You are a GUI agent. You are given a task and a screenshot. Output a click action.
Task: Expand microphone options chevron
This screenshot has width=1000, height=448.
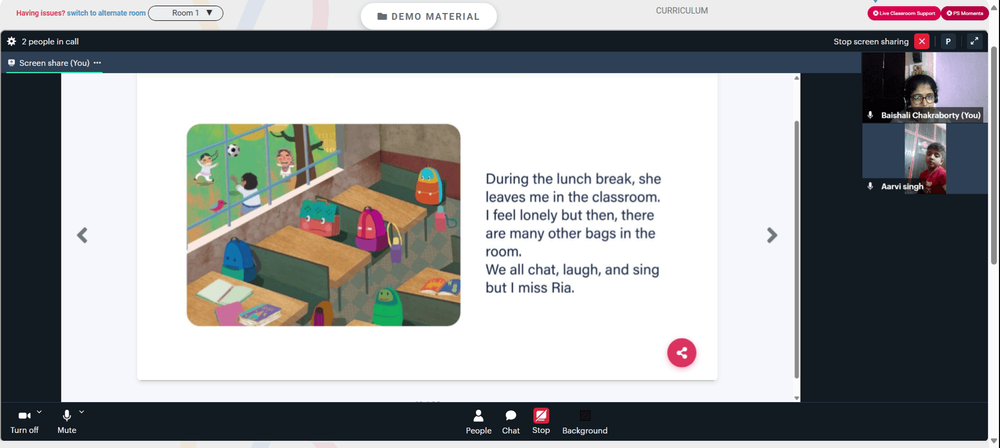click(x=82, y=412)
